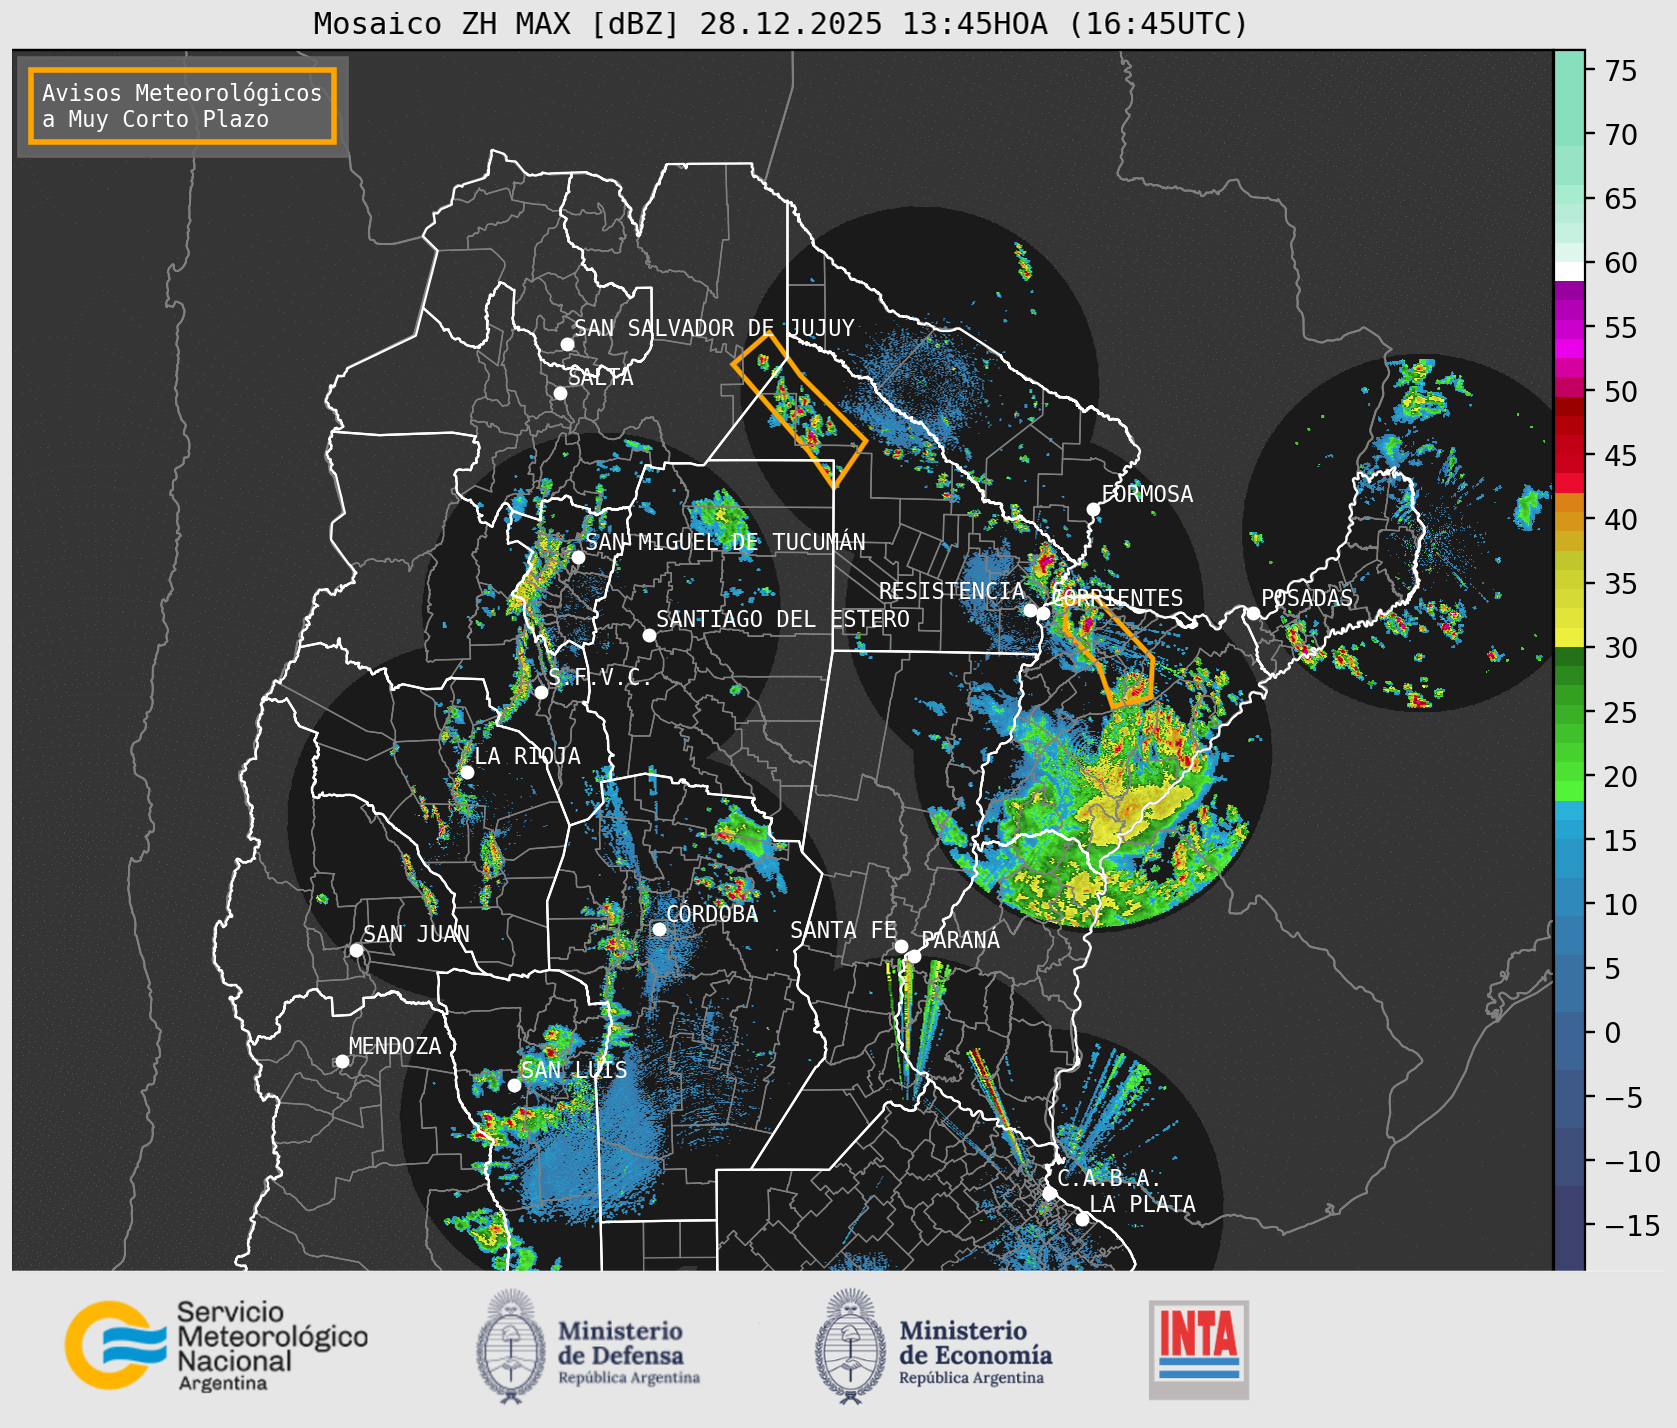Click the PARANÁ city label
The width and height of the screenshot is (1677, 1428).
pyautogui.click(x=961, y=940)
